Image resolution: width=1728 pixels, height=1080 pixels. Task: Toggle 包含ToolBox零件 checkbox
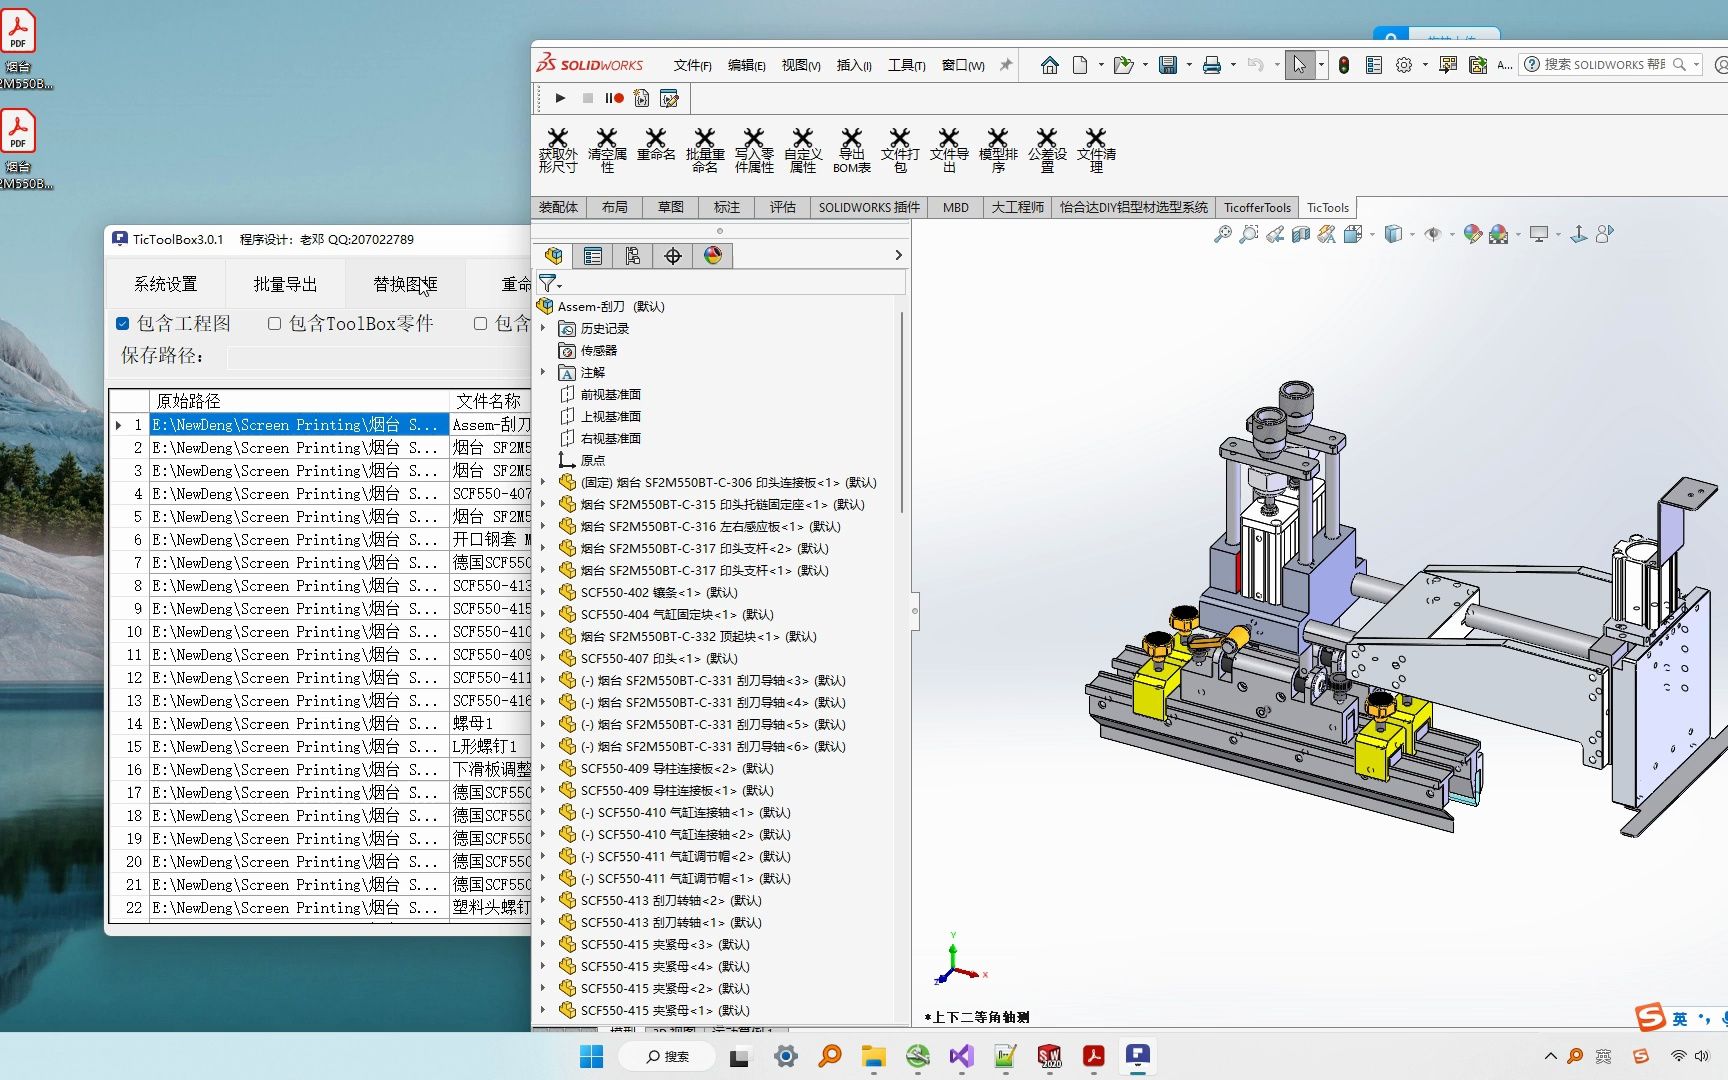[x=274, y=323]
